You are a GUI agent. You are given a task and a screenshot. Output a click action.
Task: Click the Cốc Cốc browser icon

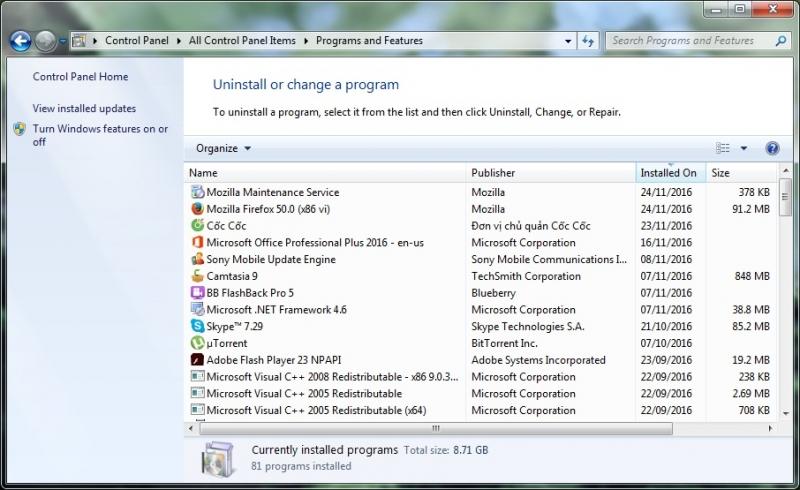point(197,225)
